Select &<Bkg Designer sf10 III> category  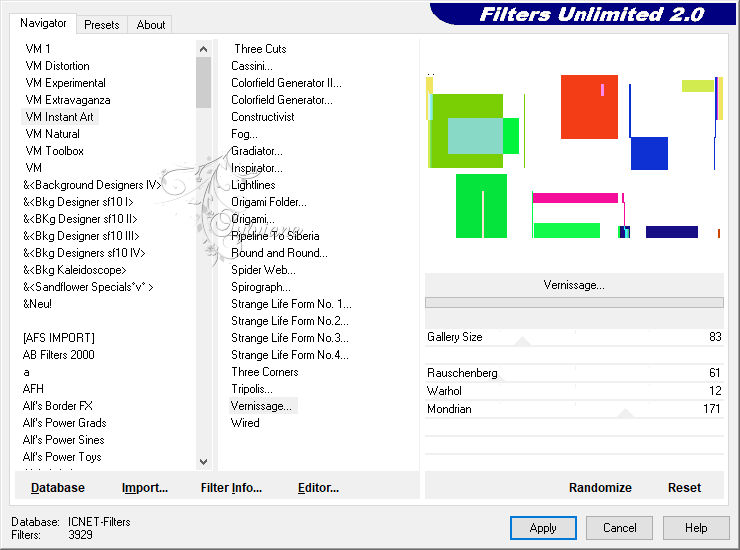pos(81,236)
